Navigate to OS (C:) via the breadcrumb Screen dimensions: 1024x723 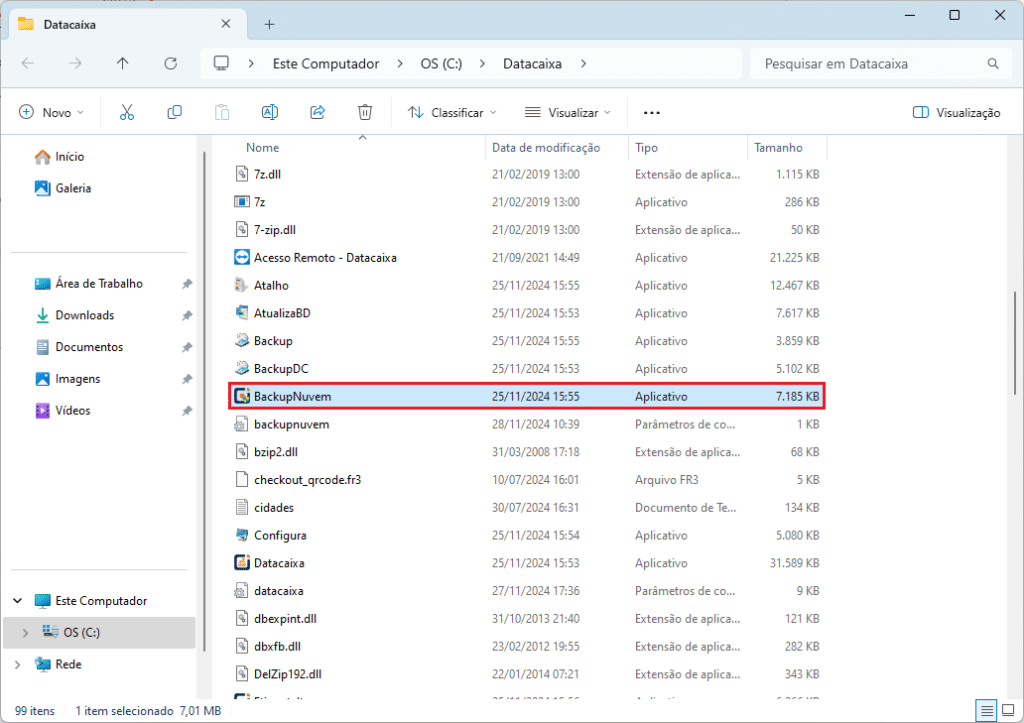pos(441,63)
